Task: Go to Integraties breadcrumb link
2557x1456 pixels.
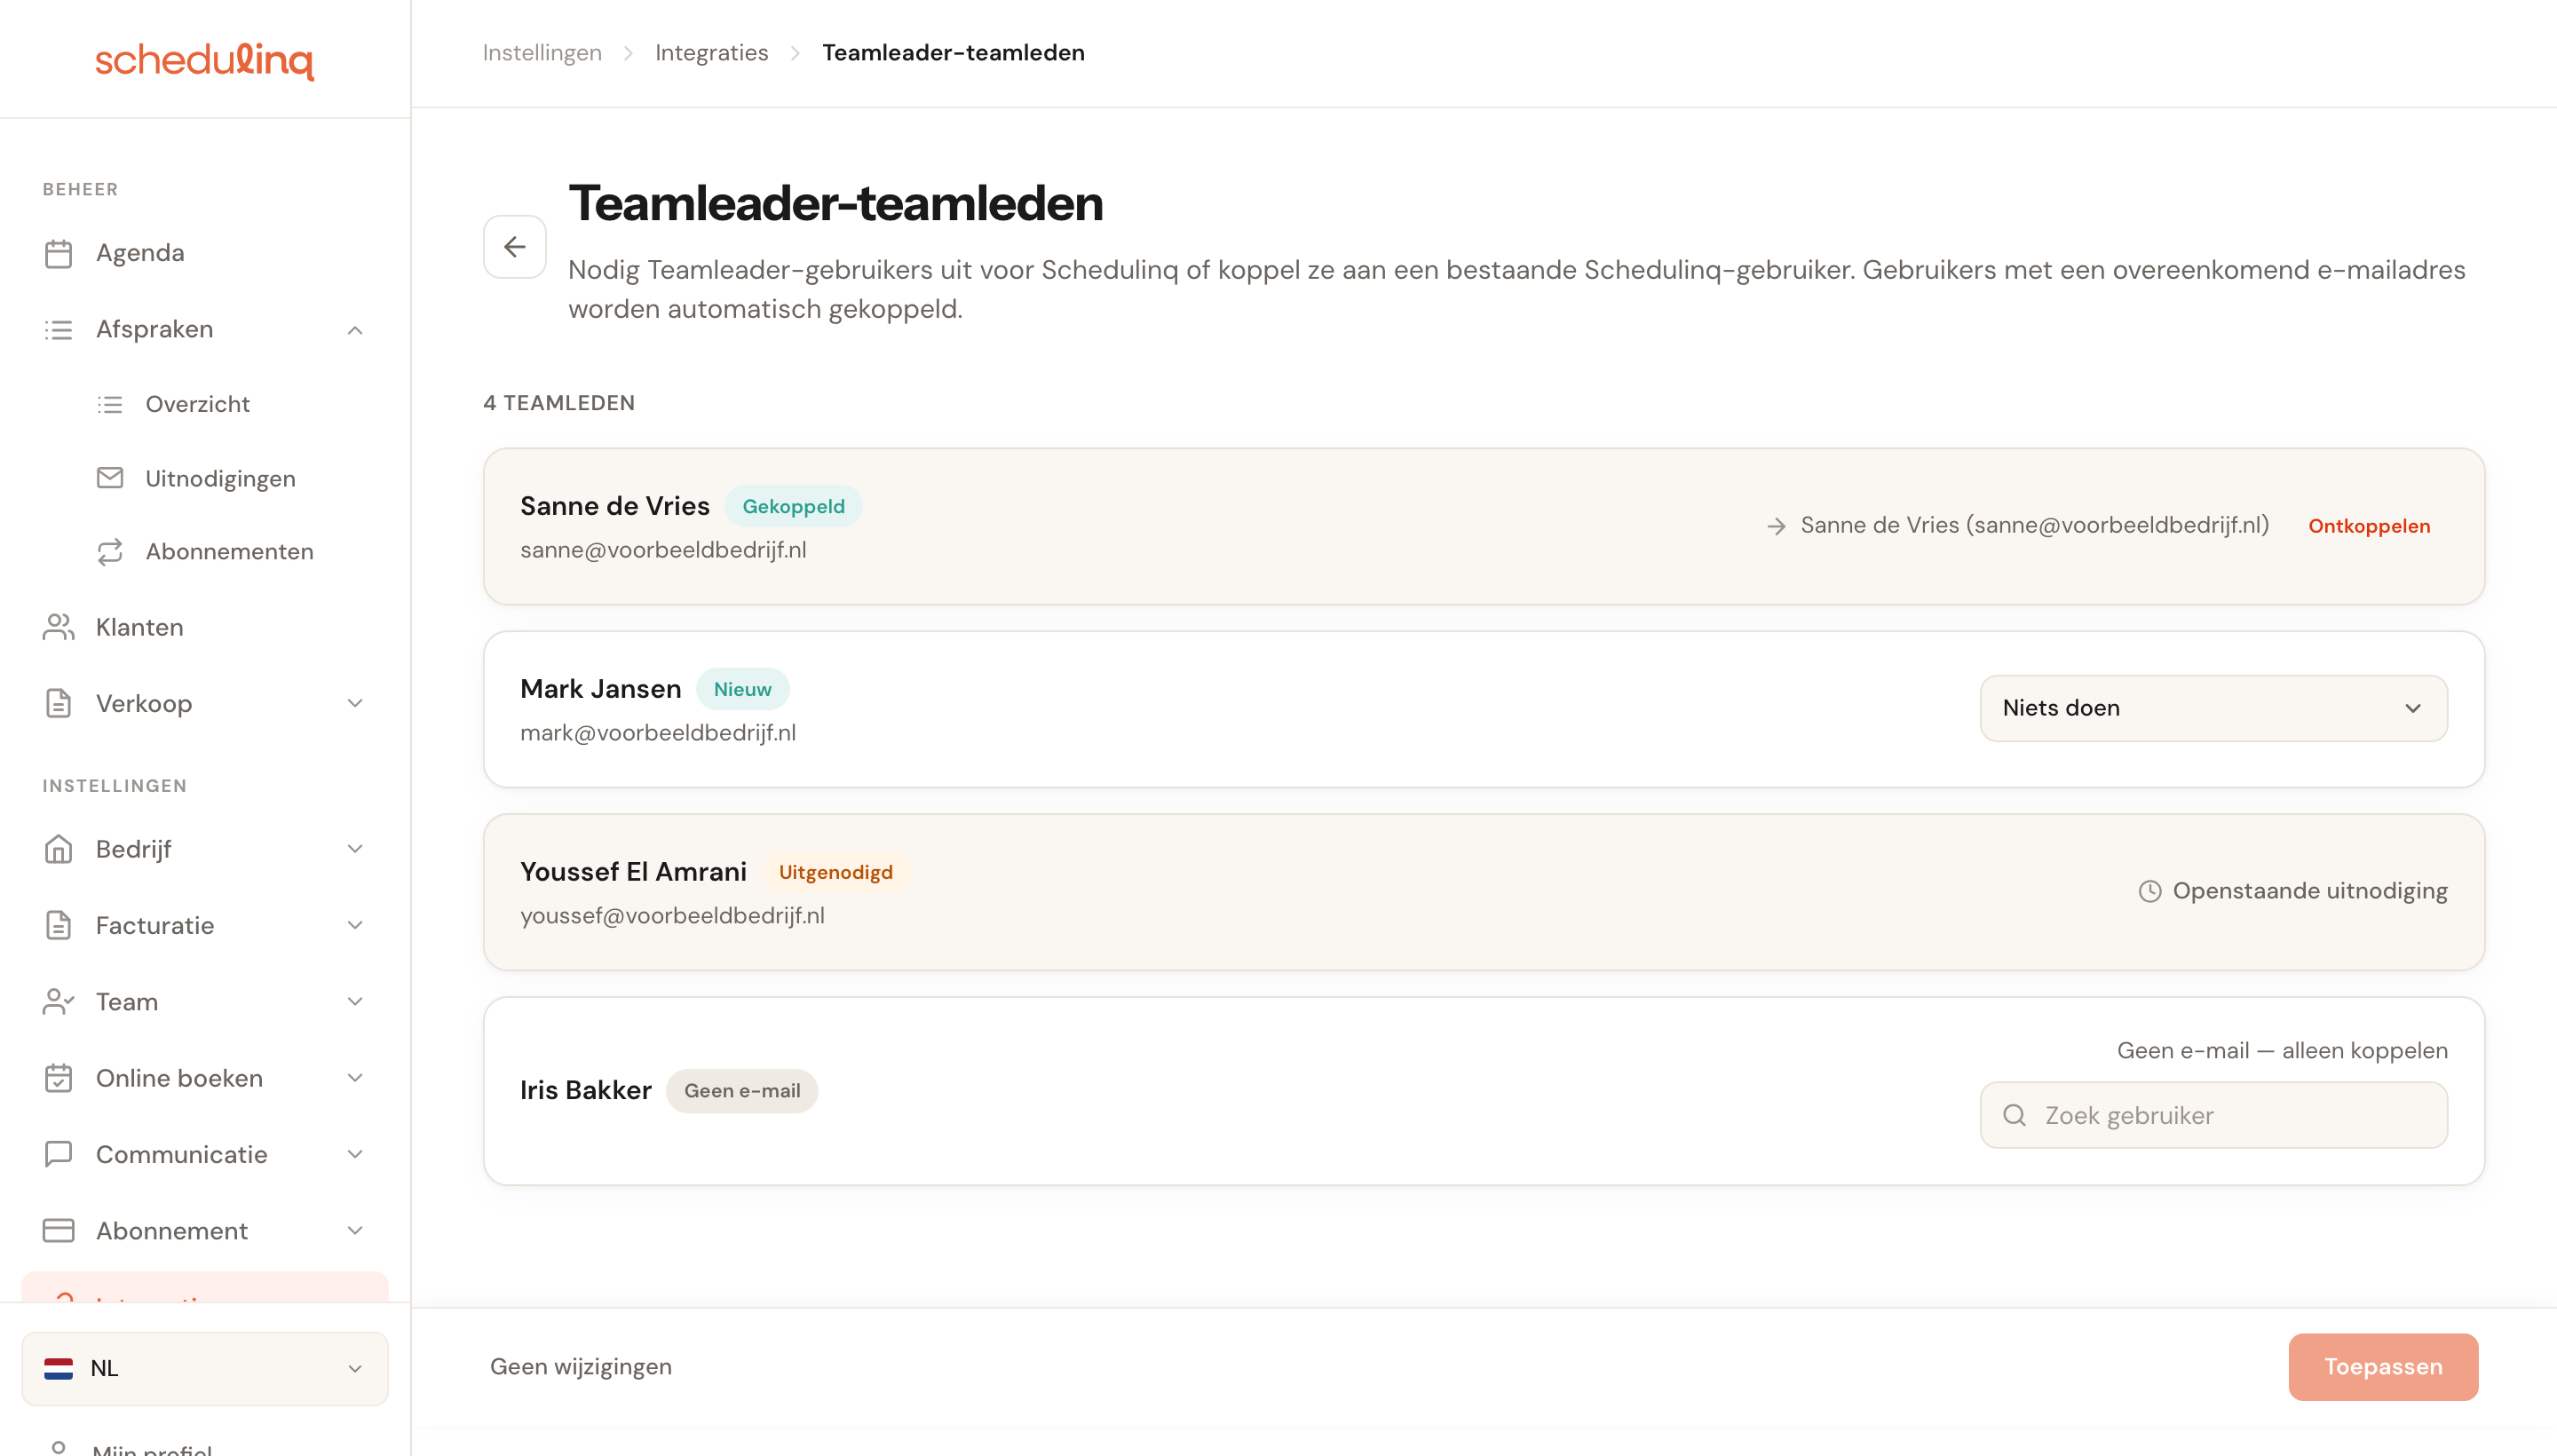Action: coord(711,53)
